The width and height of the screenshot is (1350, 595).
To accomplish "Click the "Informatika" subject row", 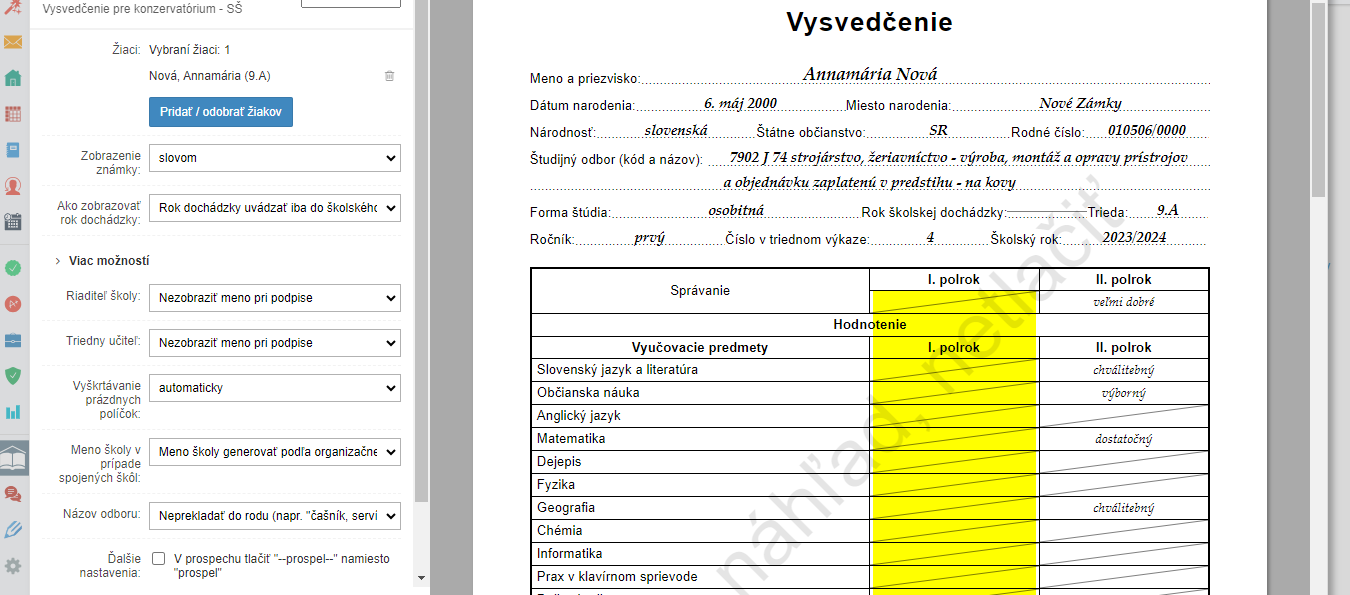I will click(700, 554).
